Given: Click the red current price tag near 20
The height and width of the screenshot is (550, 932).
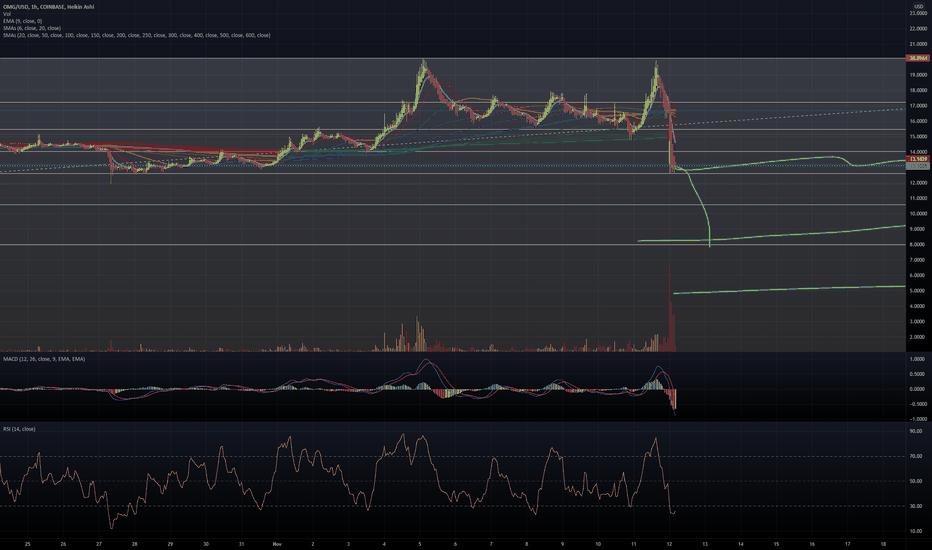Looking at the screenshot, I should pos(917,58).
